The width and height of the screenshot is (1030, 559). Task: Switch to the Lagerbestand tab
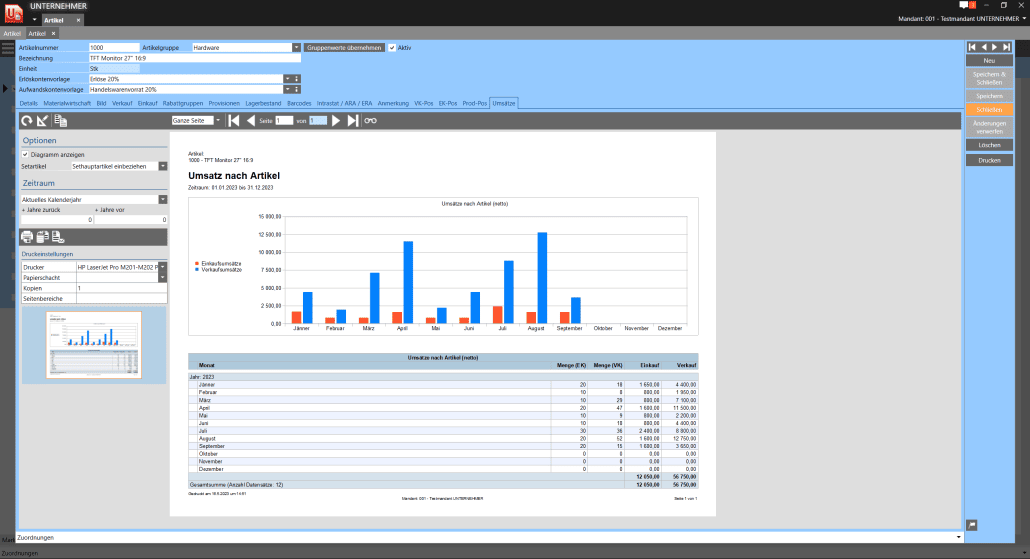point(264,103)
